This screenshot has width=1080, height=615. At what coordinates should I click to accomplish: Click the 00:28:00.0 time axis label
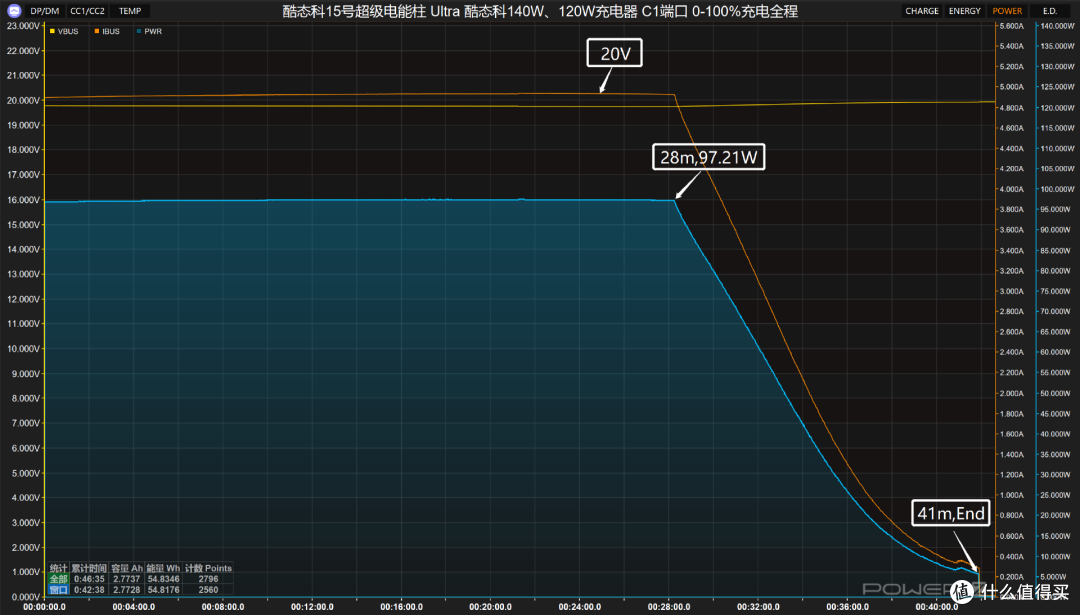pos(669,607)
